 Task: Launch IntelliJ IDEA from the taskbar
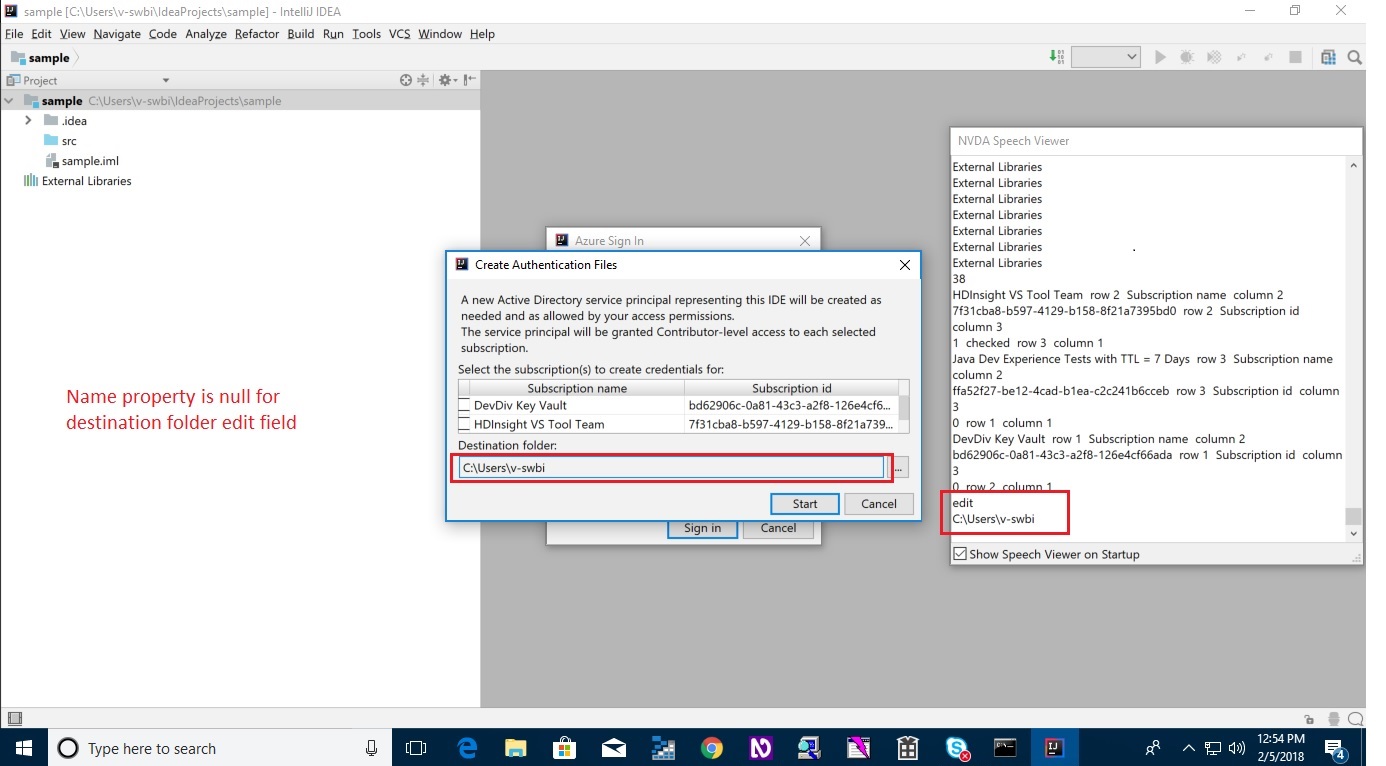tap(1055, 747)
